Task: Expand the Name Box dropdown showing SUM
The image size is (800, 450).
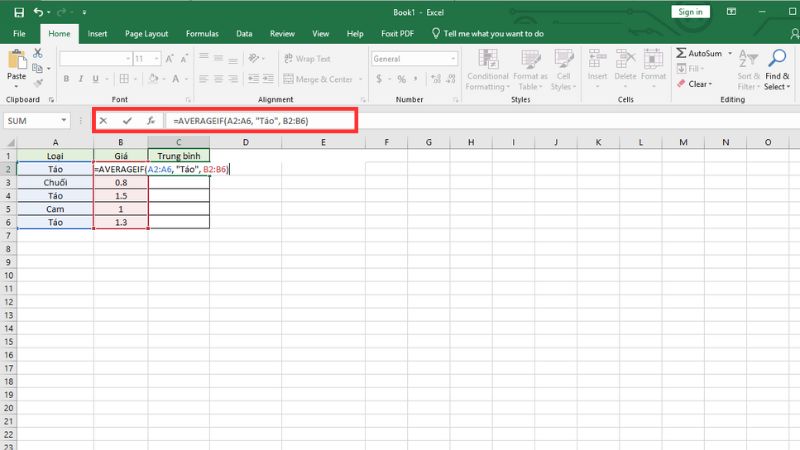Action: coord(65,120)
